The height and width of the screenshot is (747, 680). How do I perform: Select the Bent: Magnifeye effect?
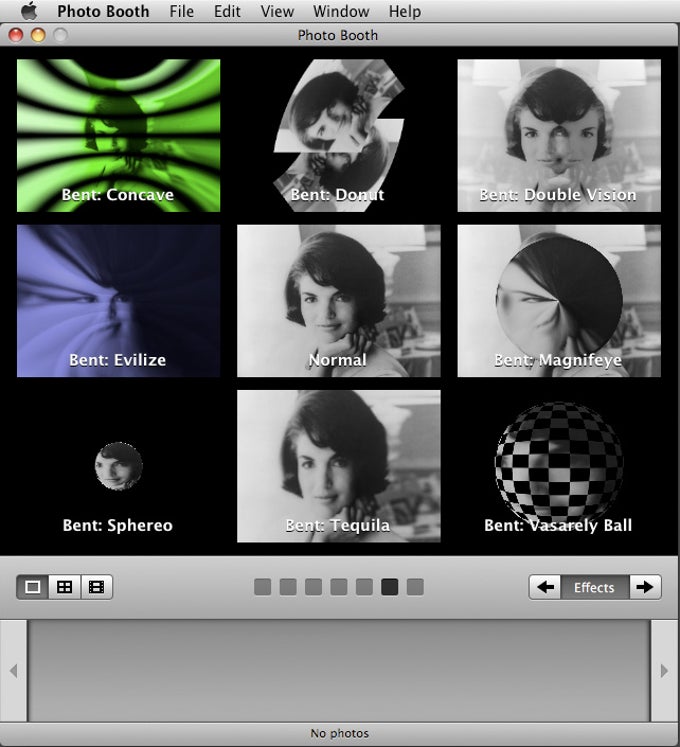(559, 301)
